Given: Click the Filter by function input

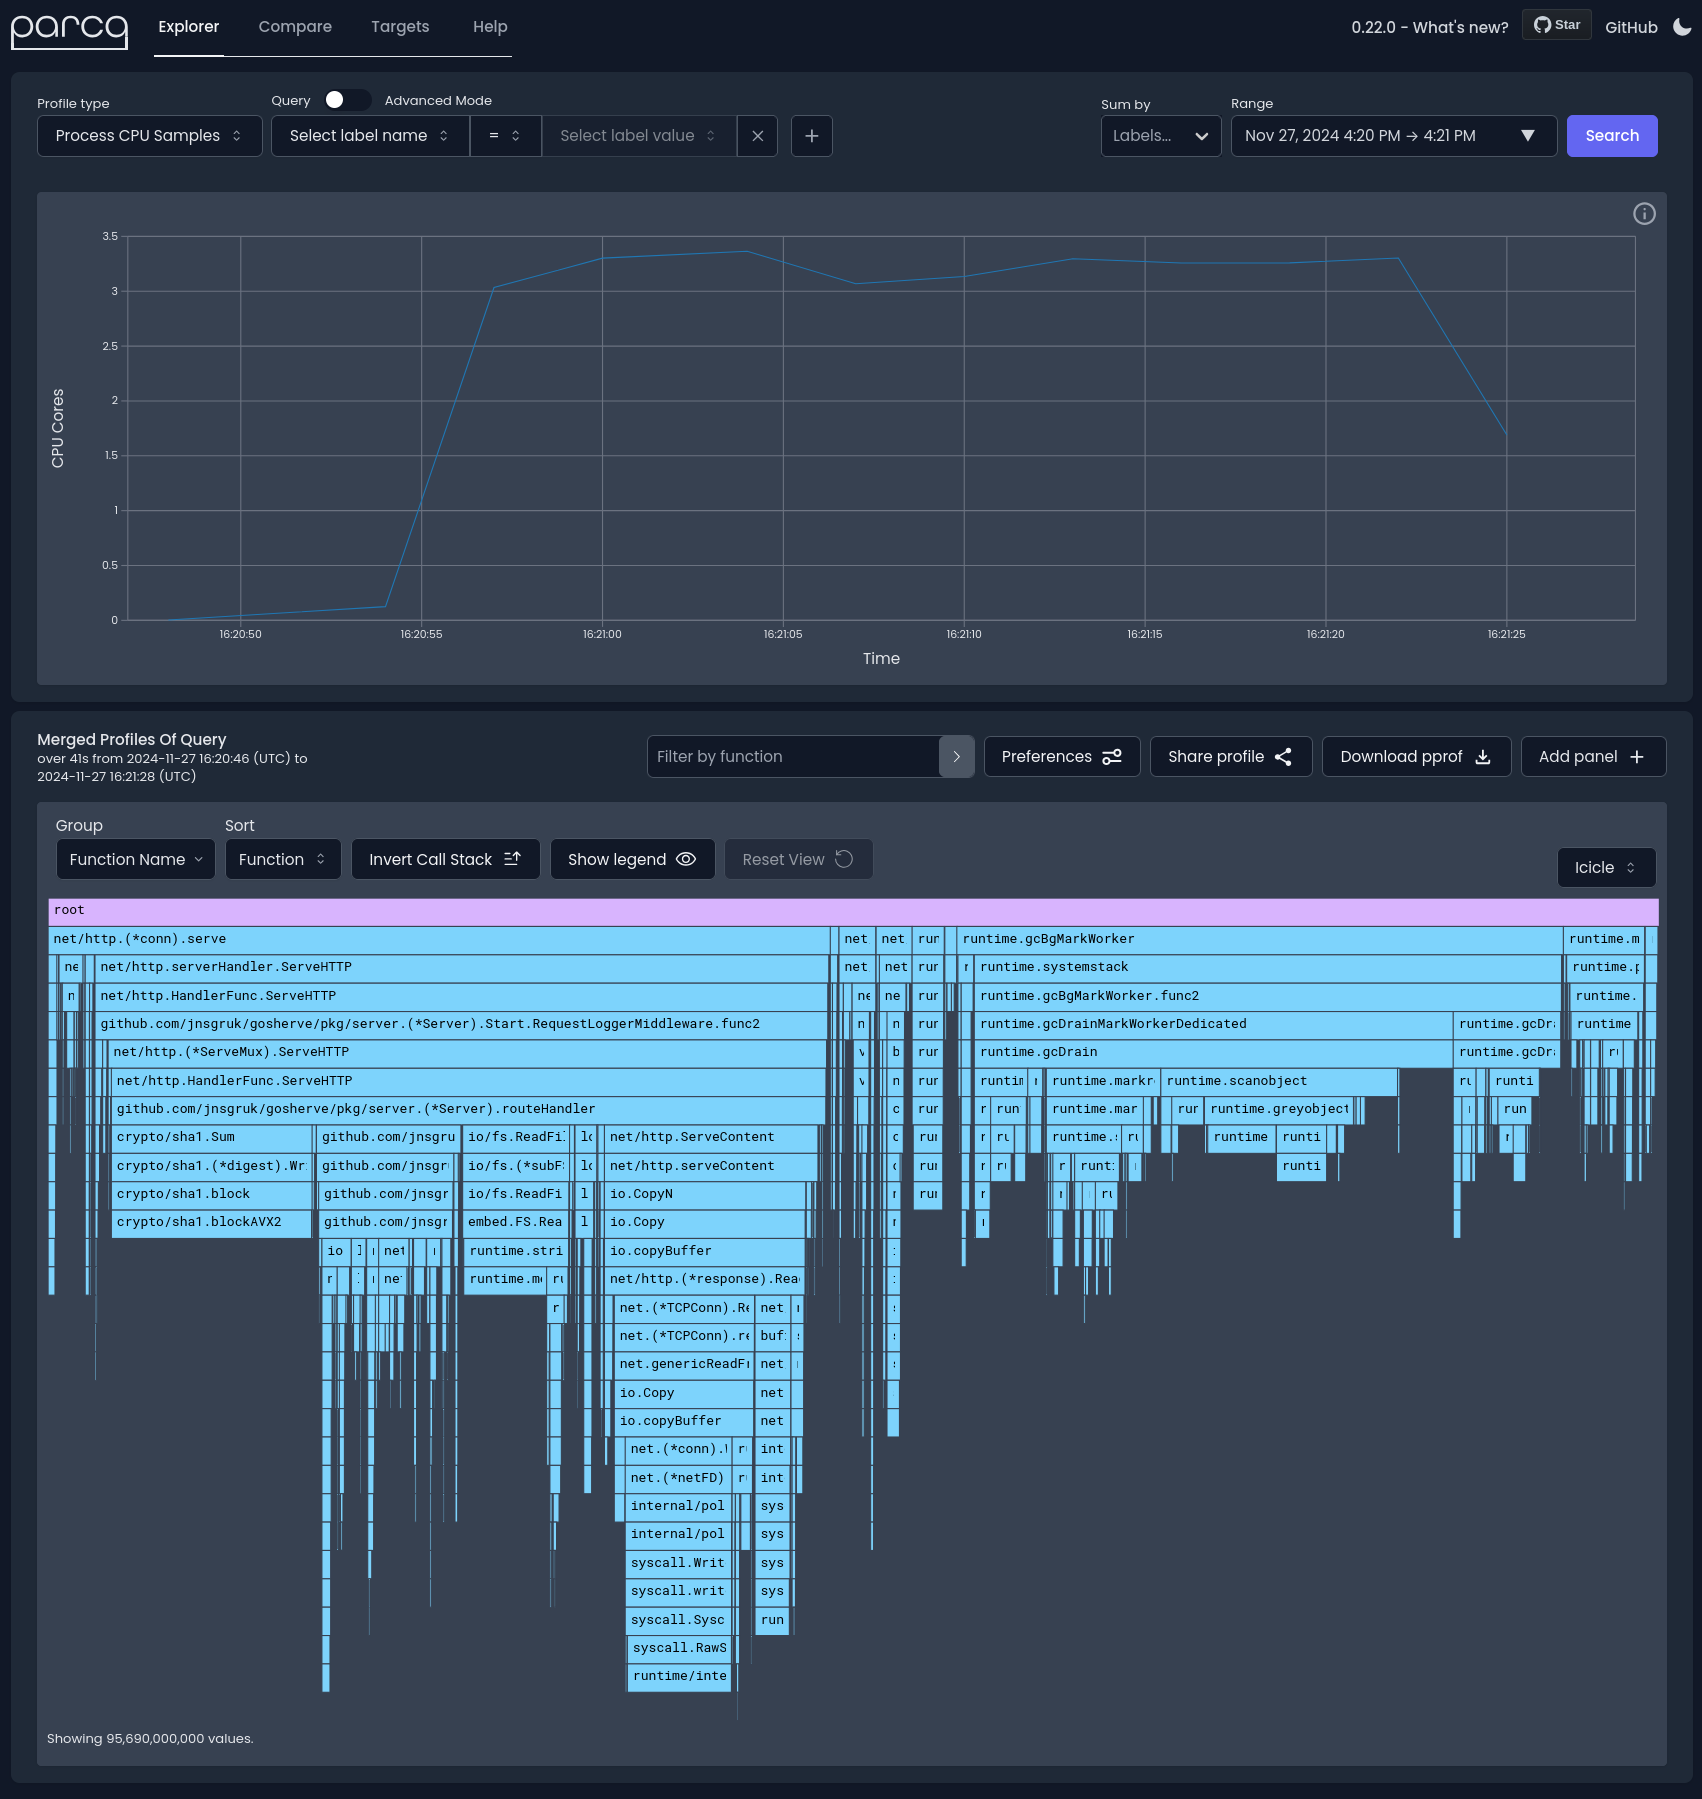Looking at the screenshot, I should [793, 757].
